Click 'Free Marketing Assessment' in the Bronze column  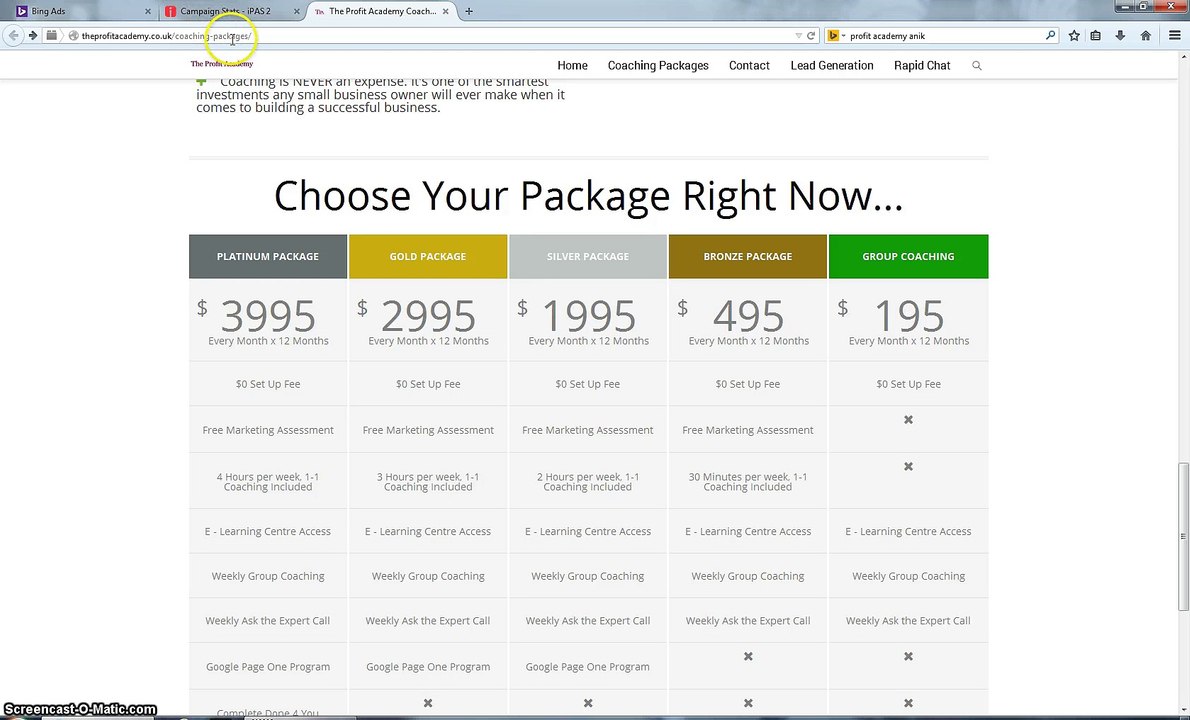click(748, 430)
